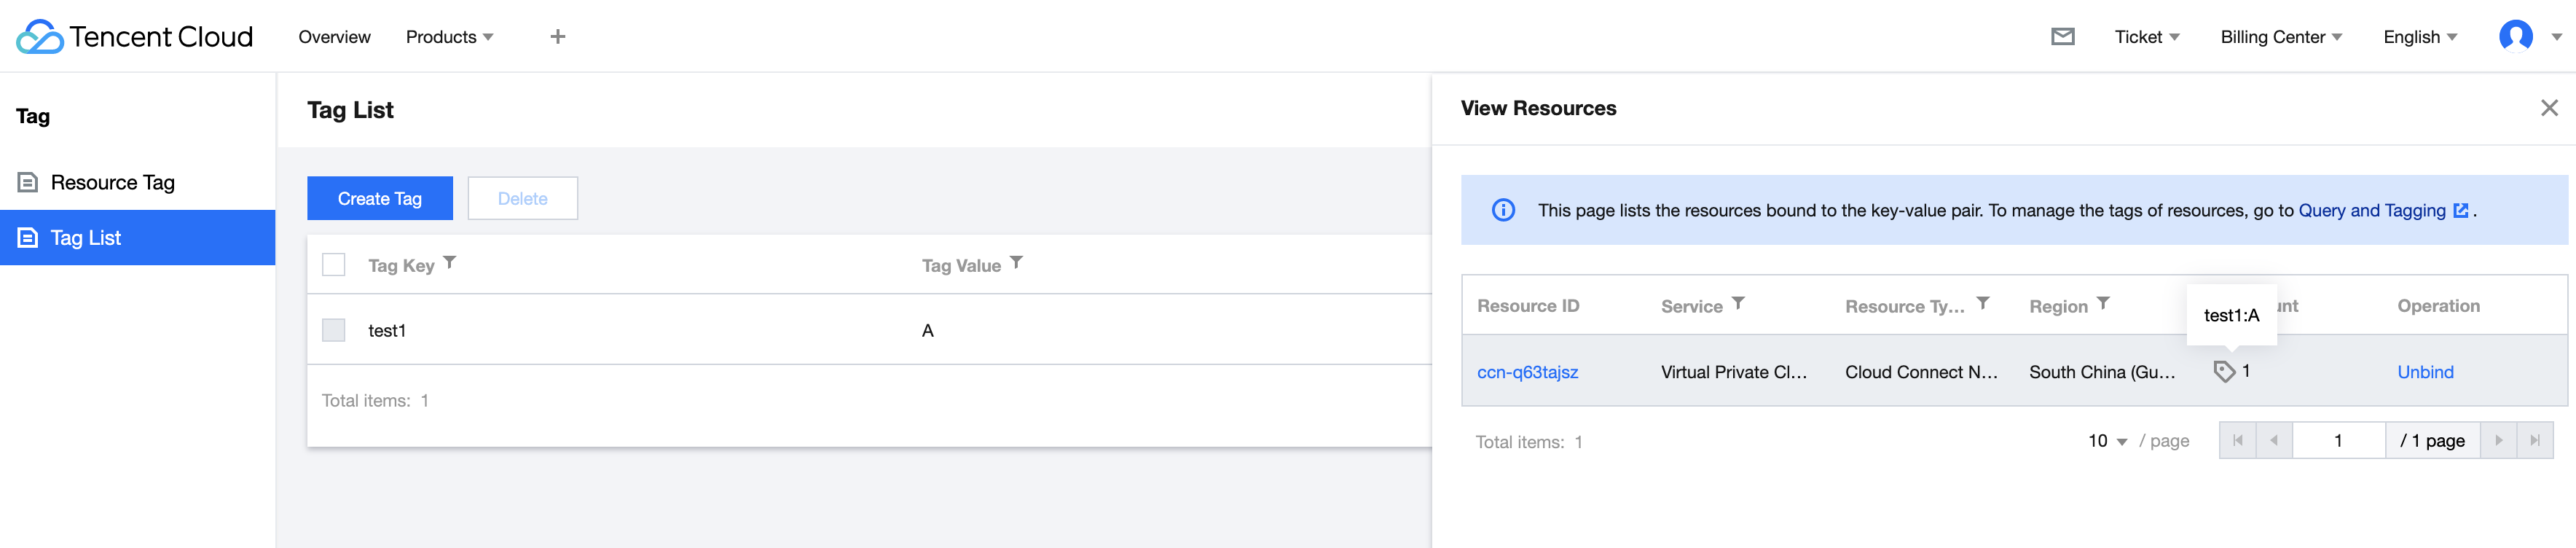Click the plus icon beside Products
This screenshot has width=2576, height=548.
tap(558, 37)
